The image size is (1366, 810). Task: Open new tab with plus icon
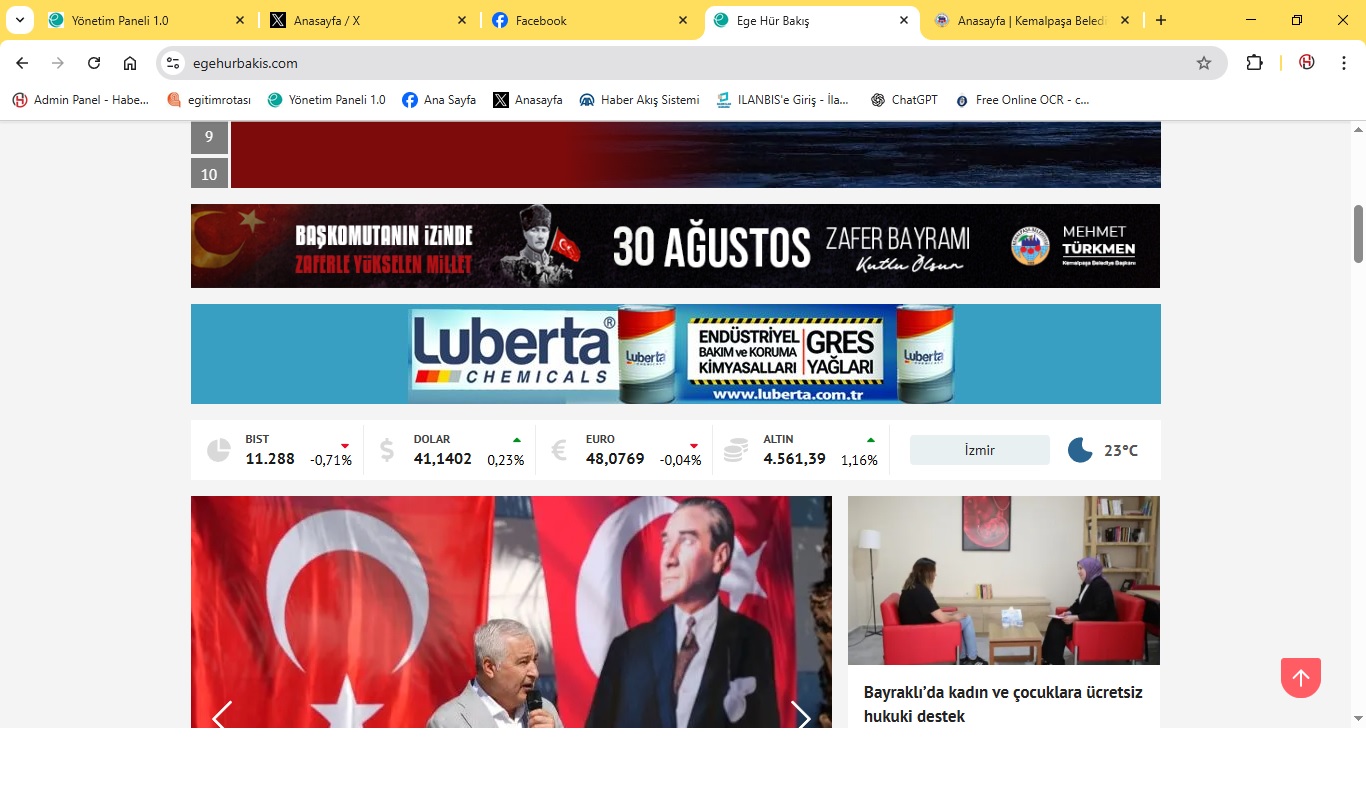(1161, 20)
